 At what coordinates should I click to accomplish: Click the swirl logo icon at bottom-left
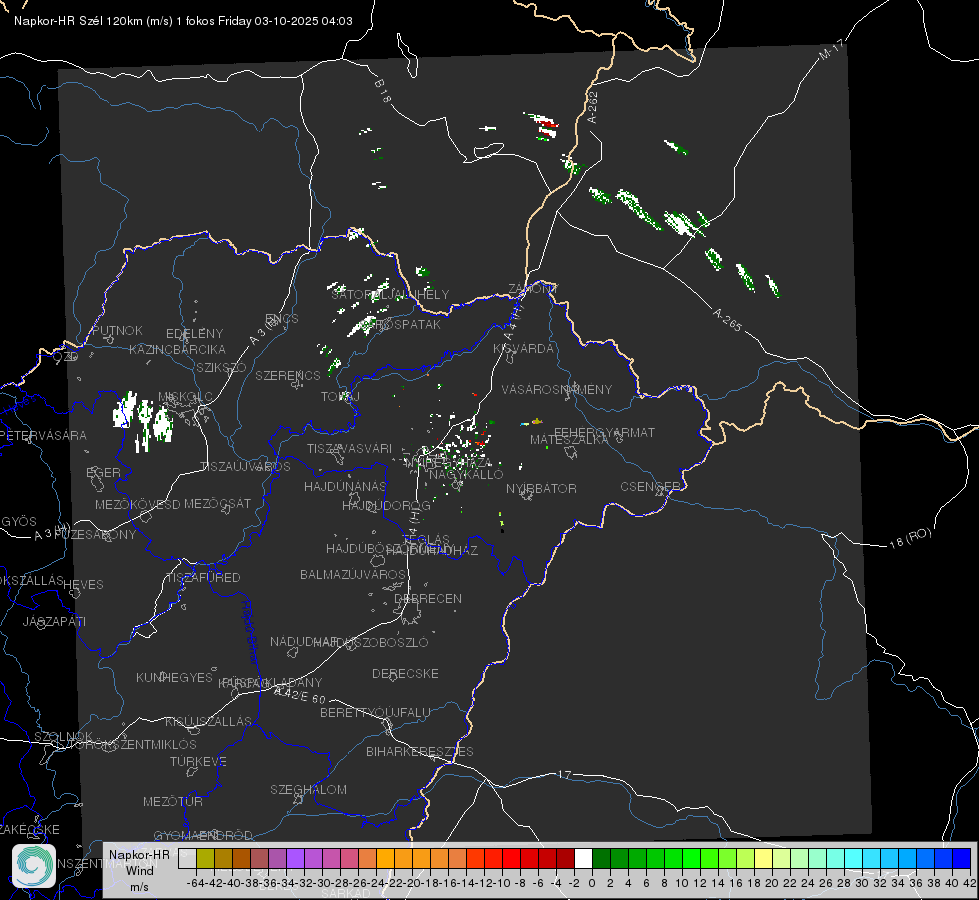34,866
